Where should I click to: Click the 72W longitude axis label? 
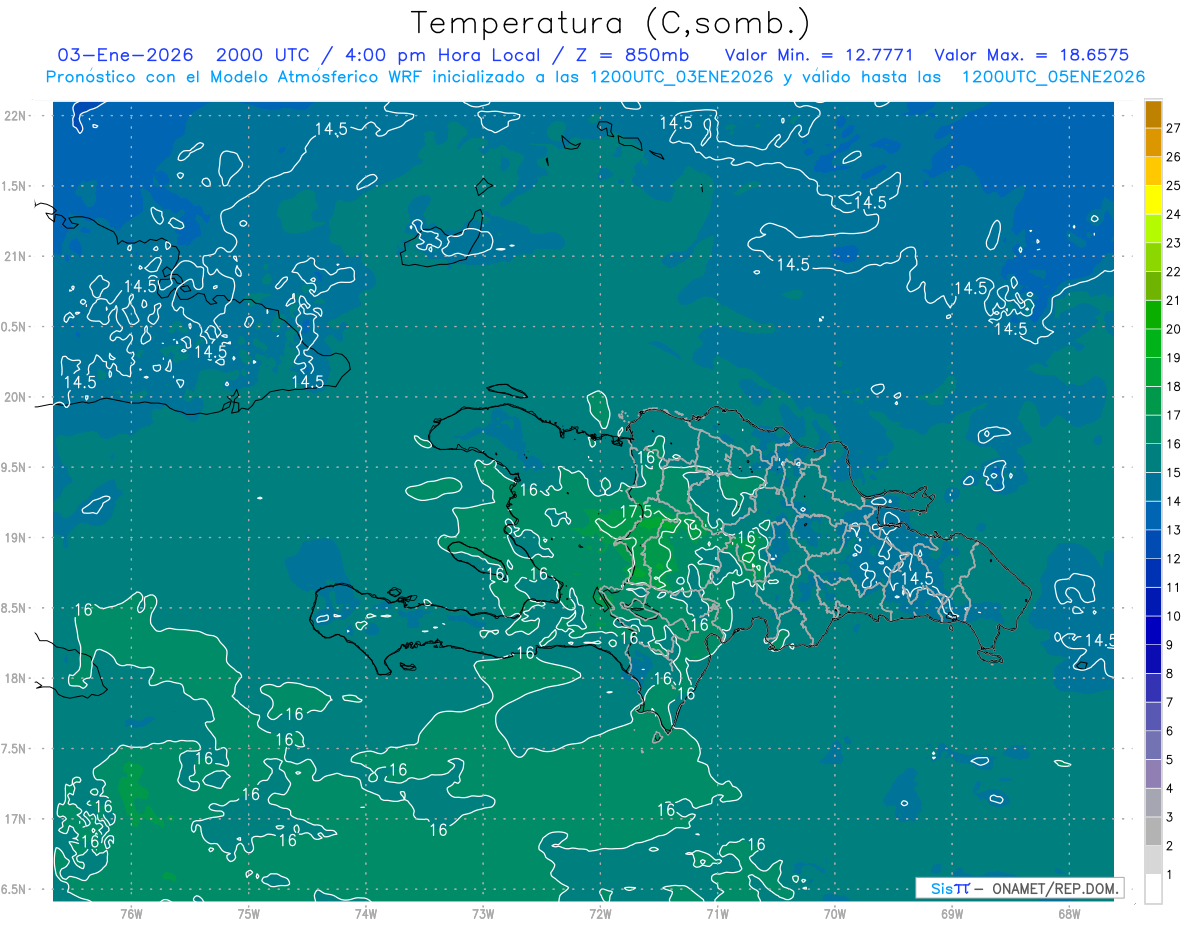coord(600,913)
